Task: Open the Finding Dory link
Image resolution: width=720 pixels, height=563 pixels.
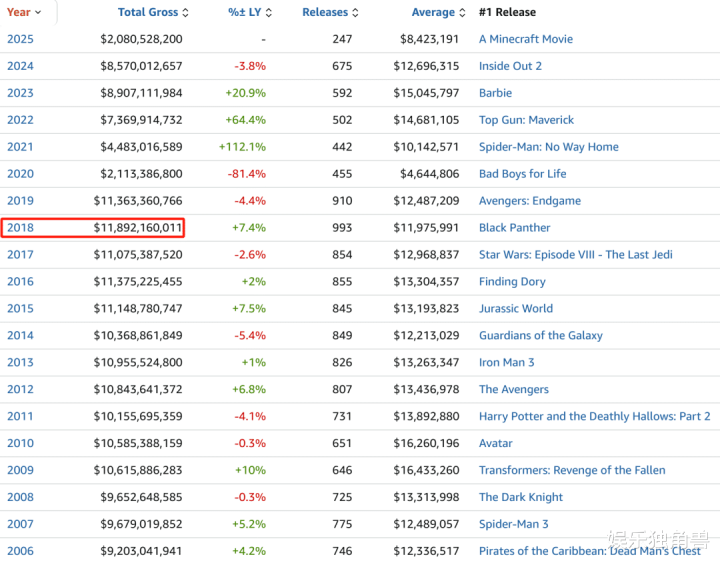Action: tap(512, 282)
